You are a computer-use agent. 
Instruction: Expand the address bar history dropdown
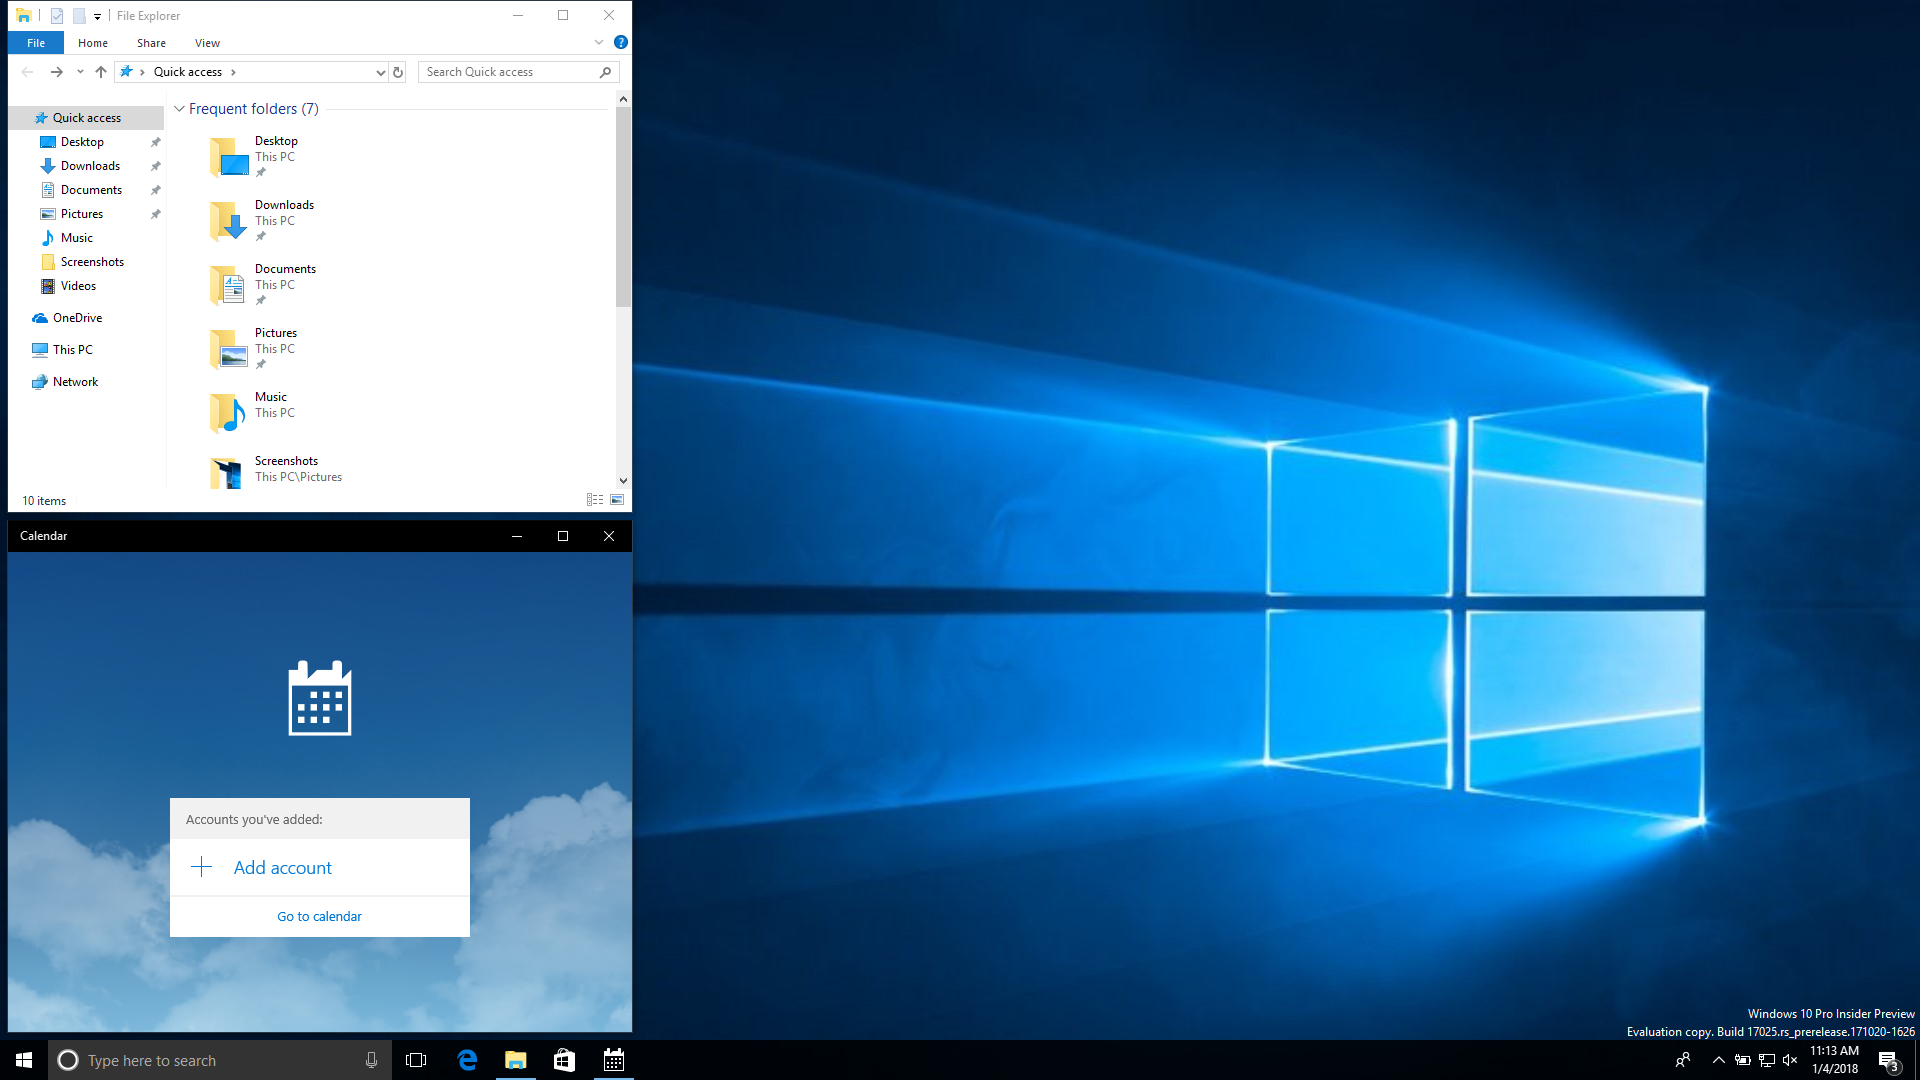pos(380,72)
